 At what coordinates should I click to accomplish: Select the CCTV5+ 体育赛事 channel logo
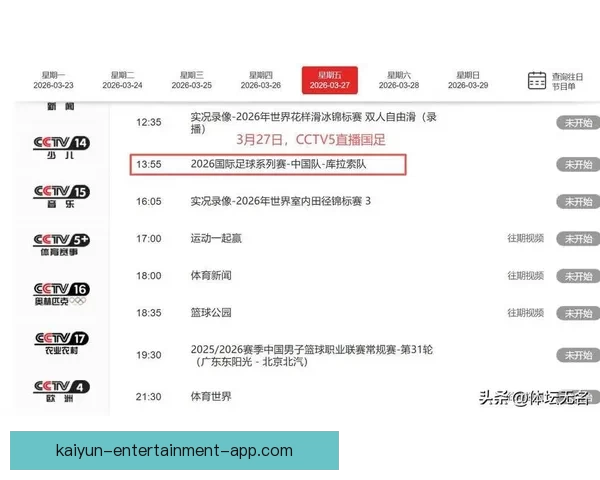click(x=61, y=245)
